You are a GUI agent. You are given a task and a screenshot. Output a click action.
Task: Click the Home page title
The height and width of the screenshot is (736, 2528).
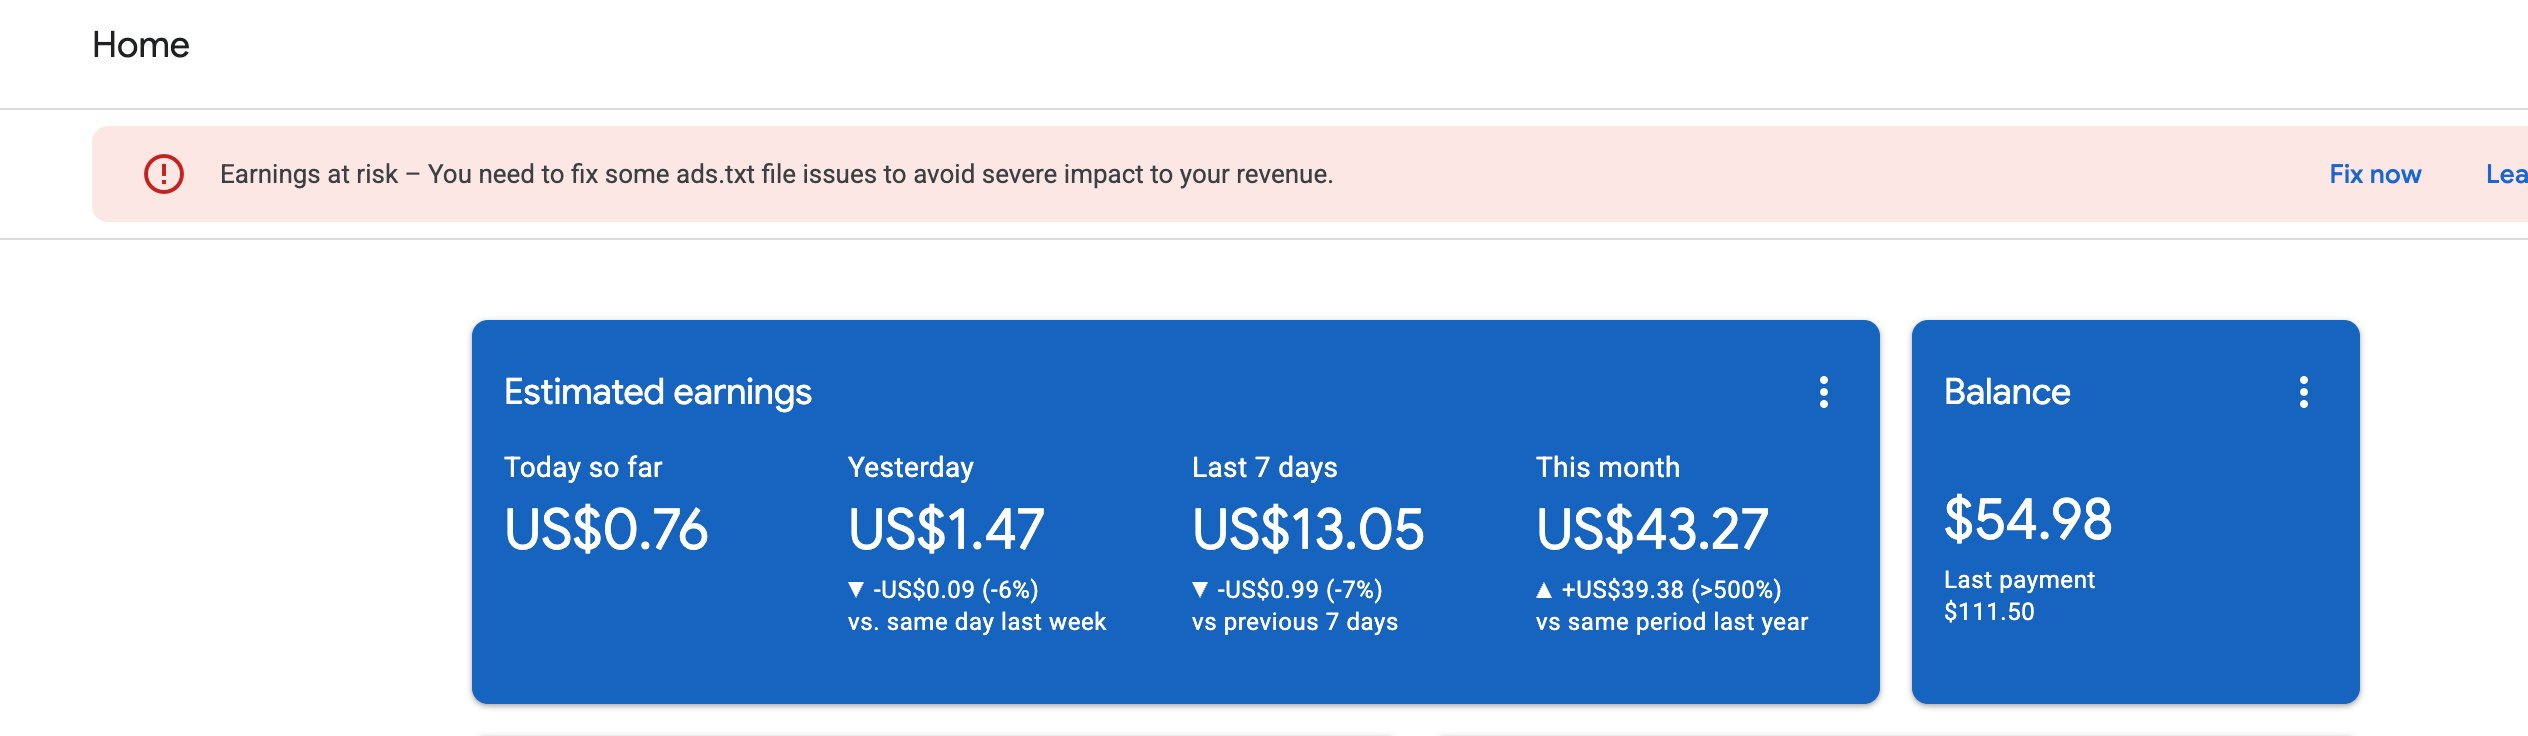(141, 45)
